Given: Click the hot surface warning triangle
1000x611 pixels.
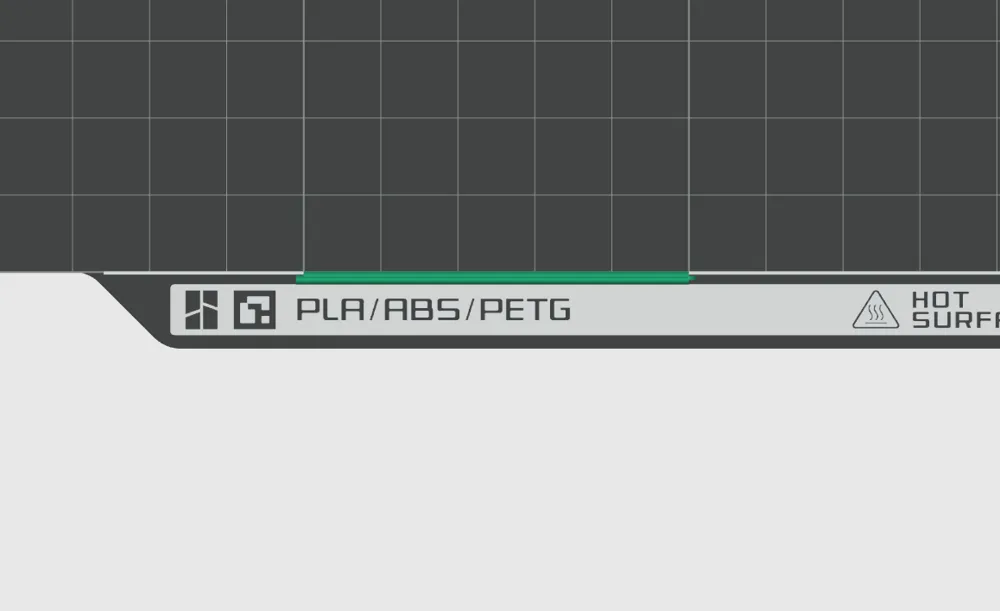Looking at the screenshot, I should 876,310.
